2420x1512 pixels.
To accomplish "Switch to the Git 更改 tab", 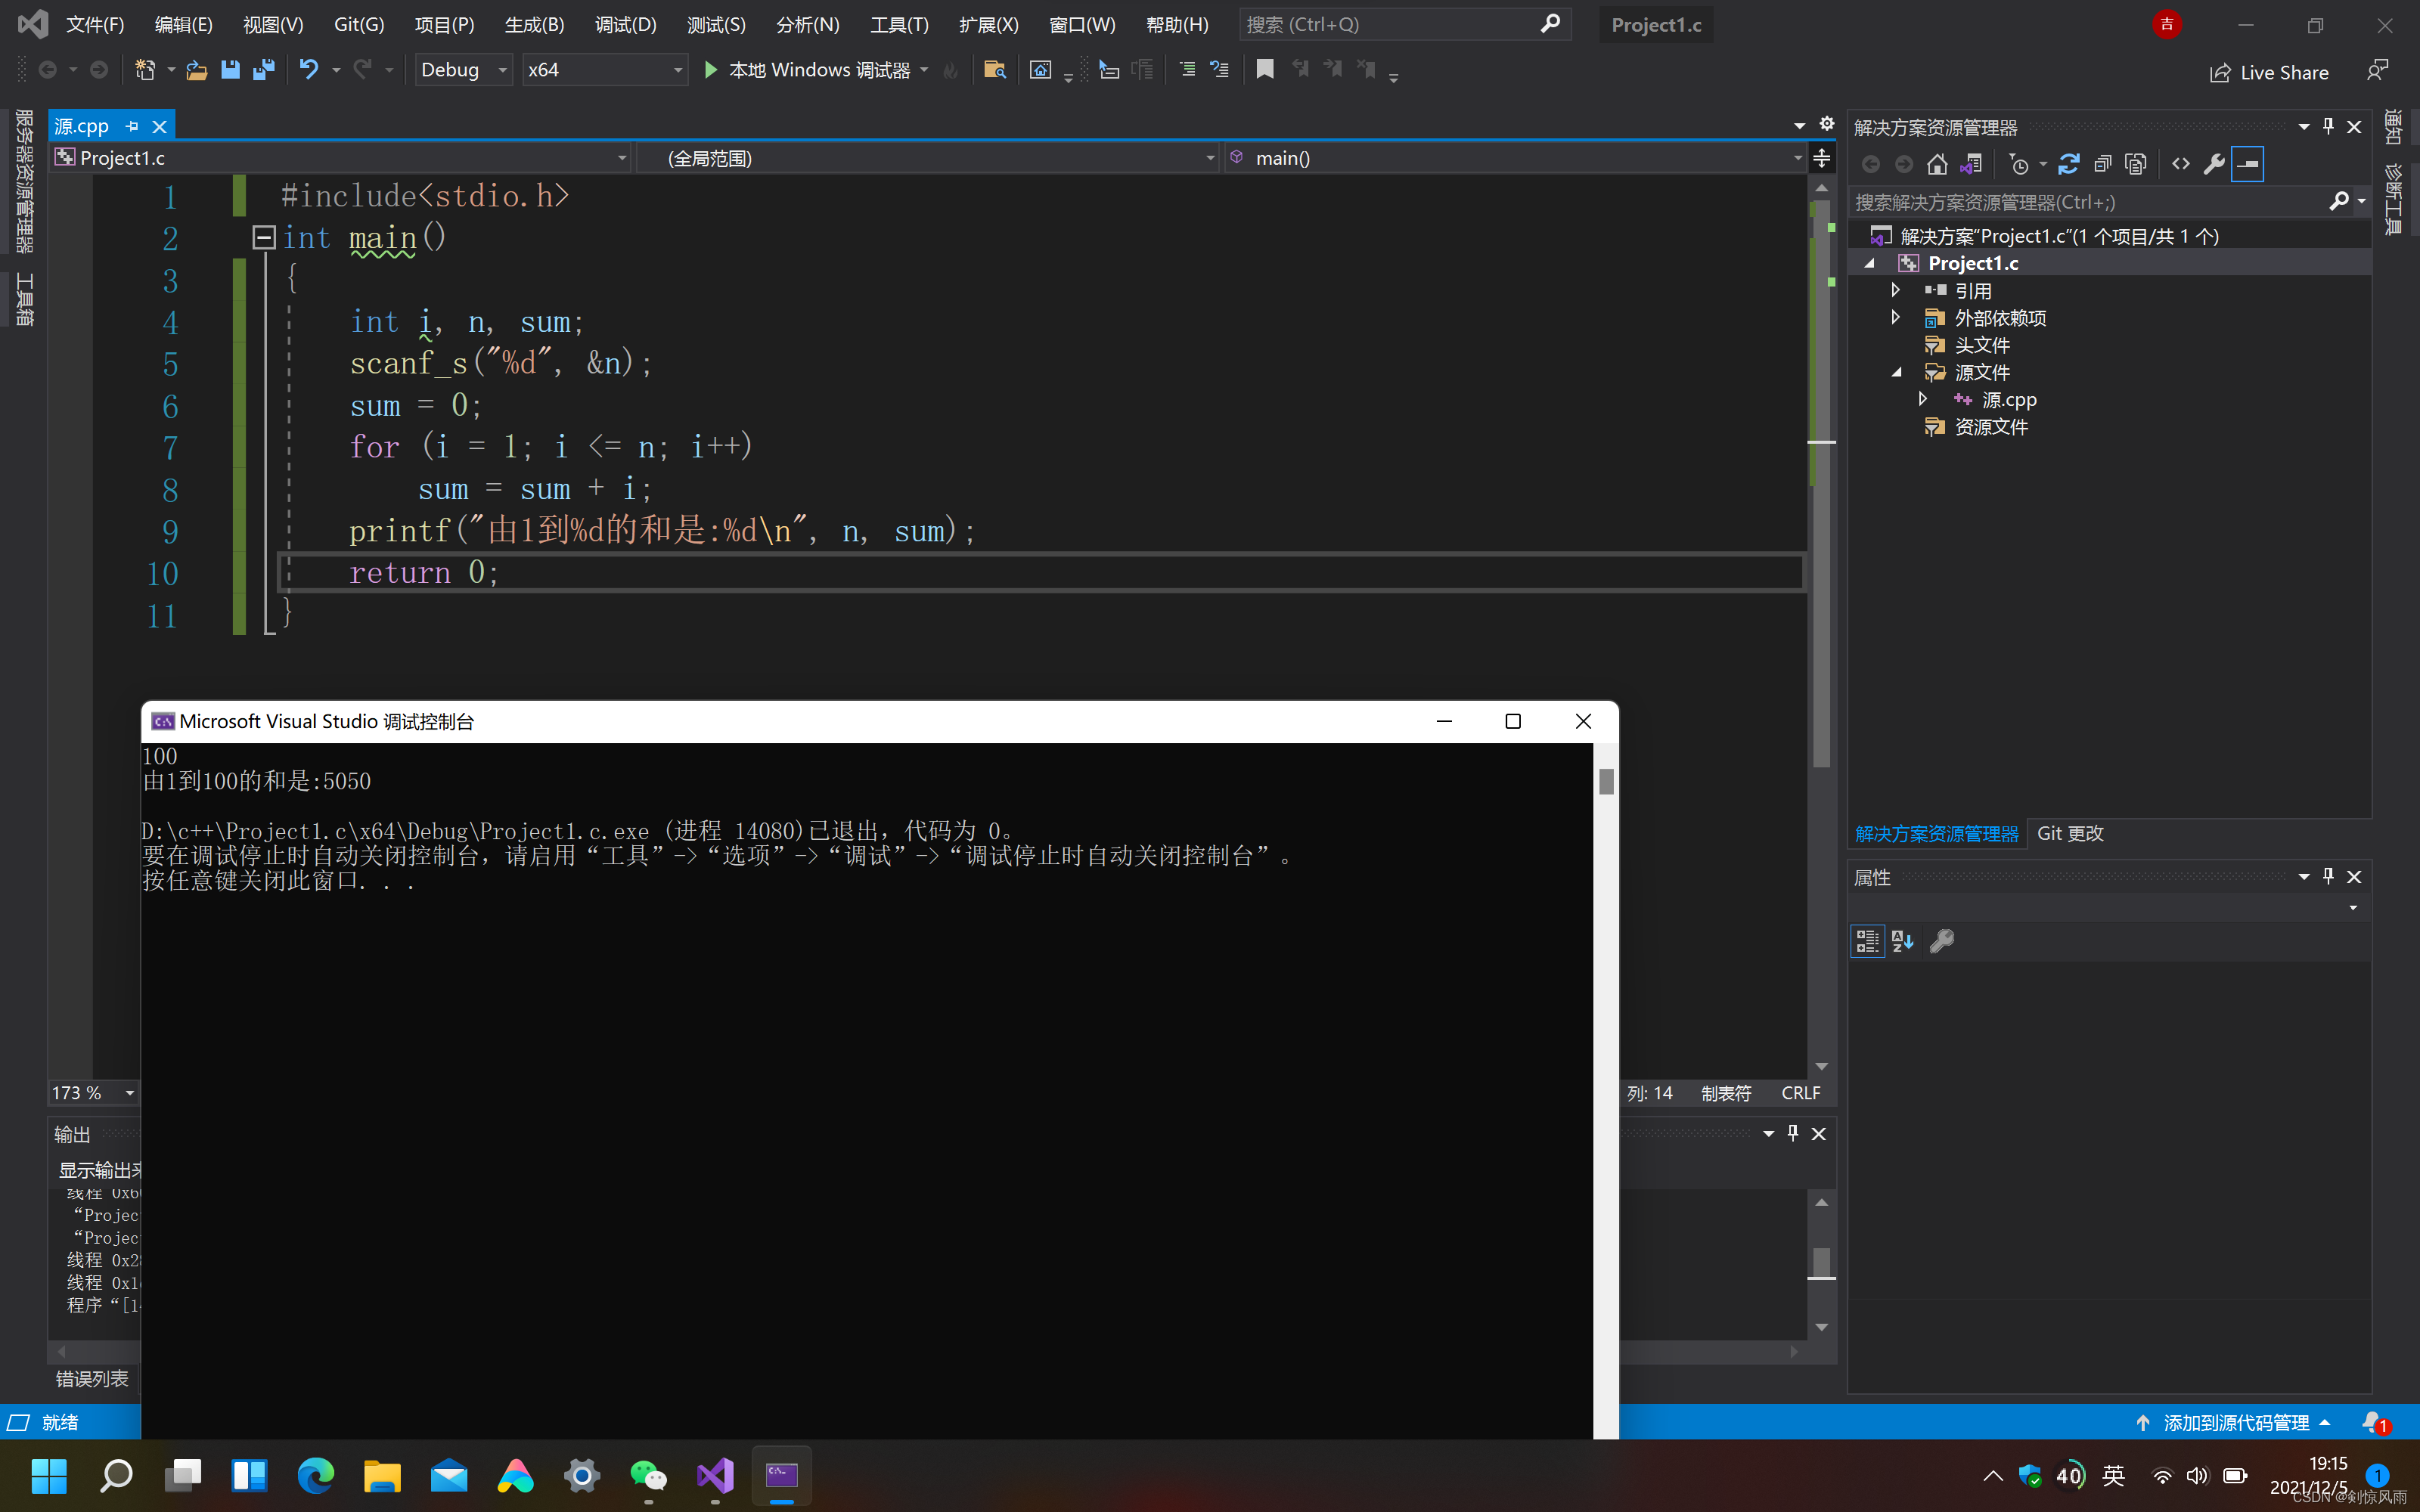I will click(2070, 834).
